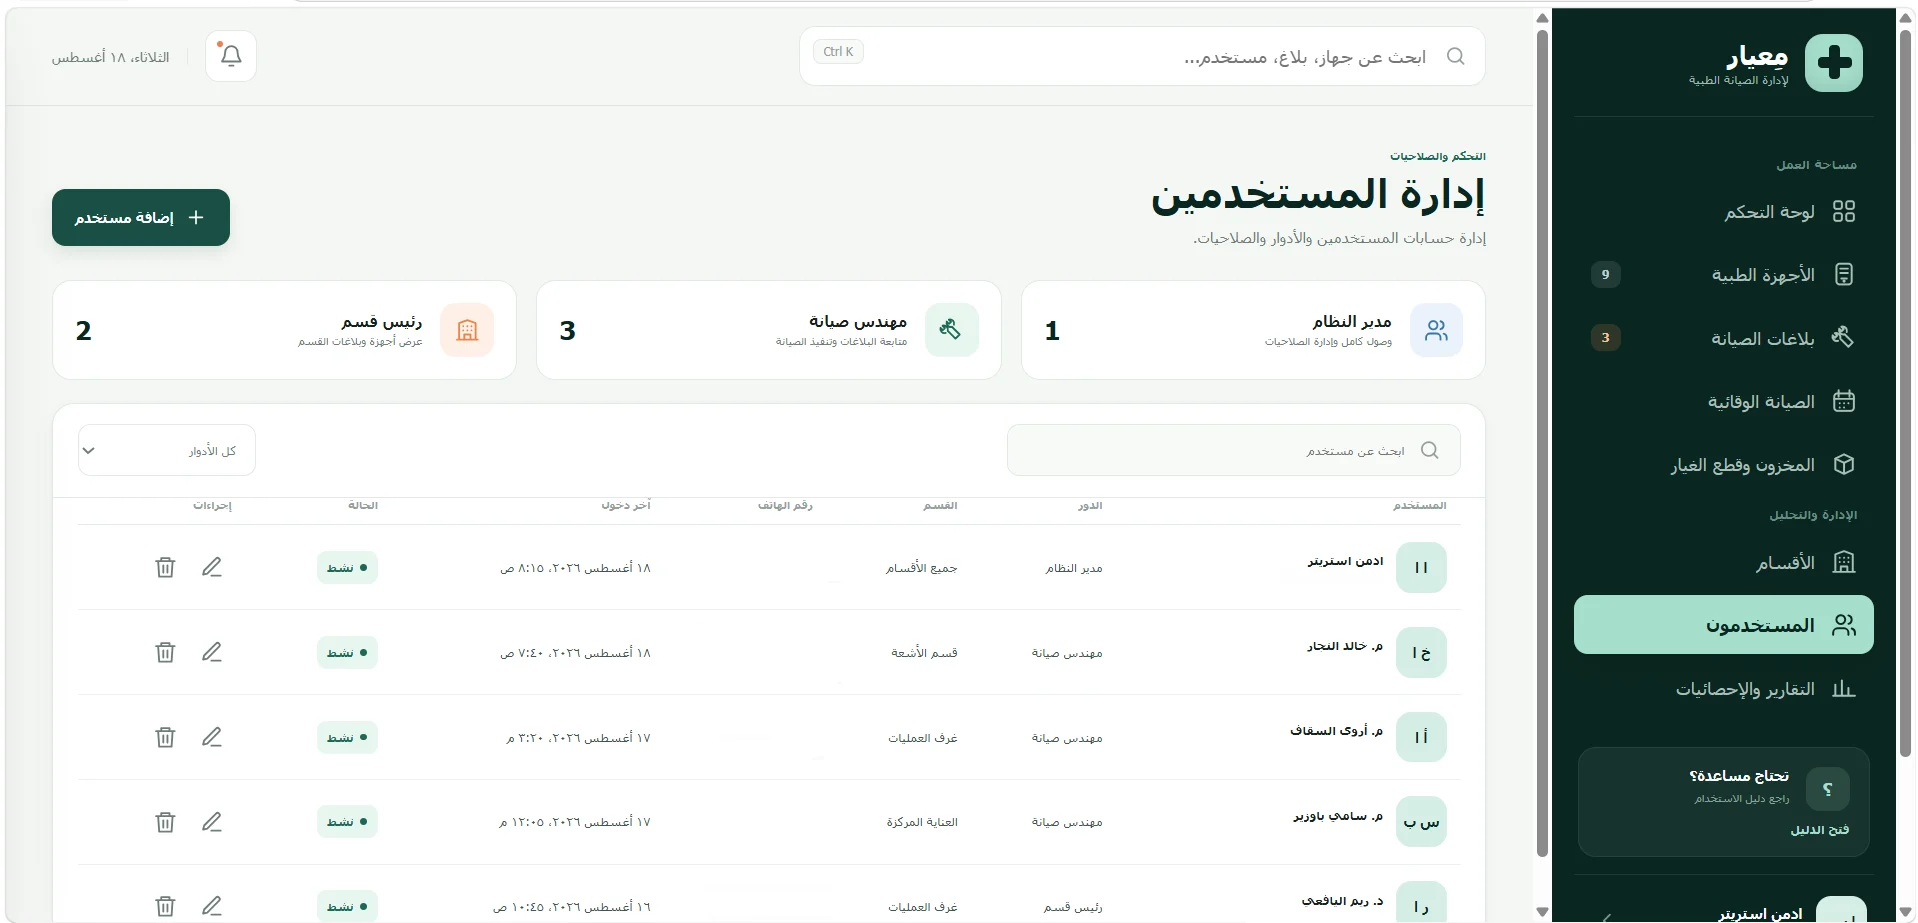Click the نشط status badge for ادمن استريتر
Viewport: 1918px width, 923px height.
pyautogui.click(x=347, y=567)
